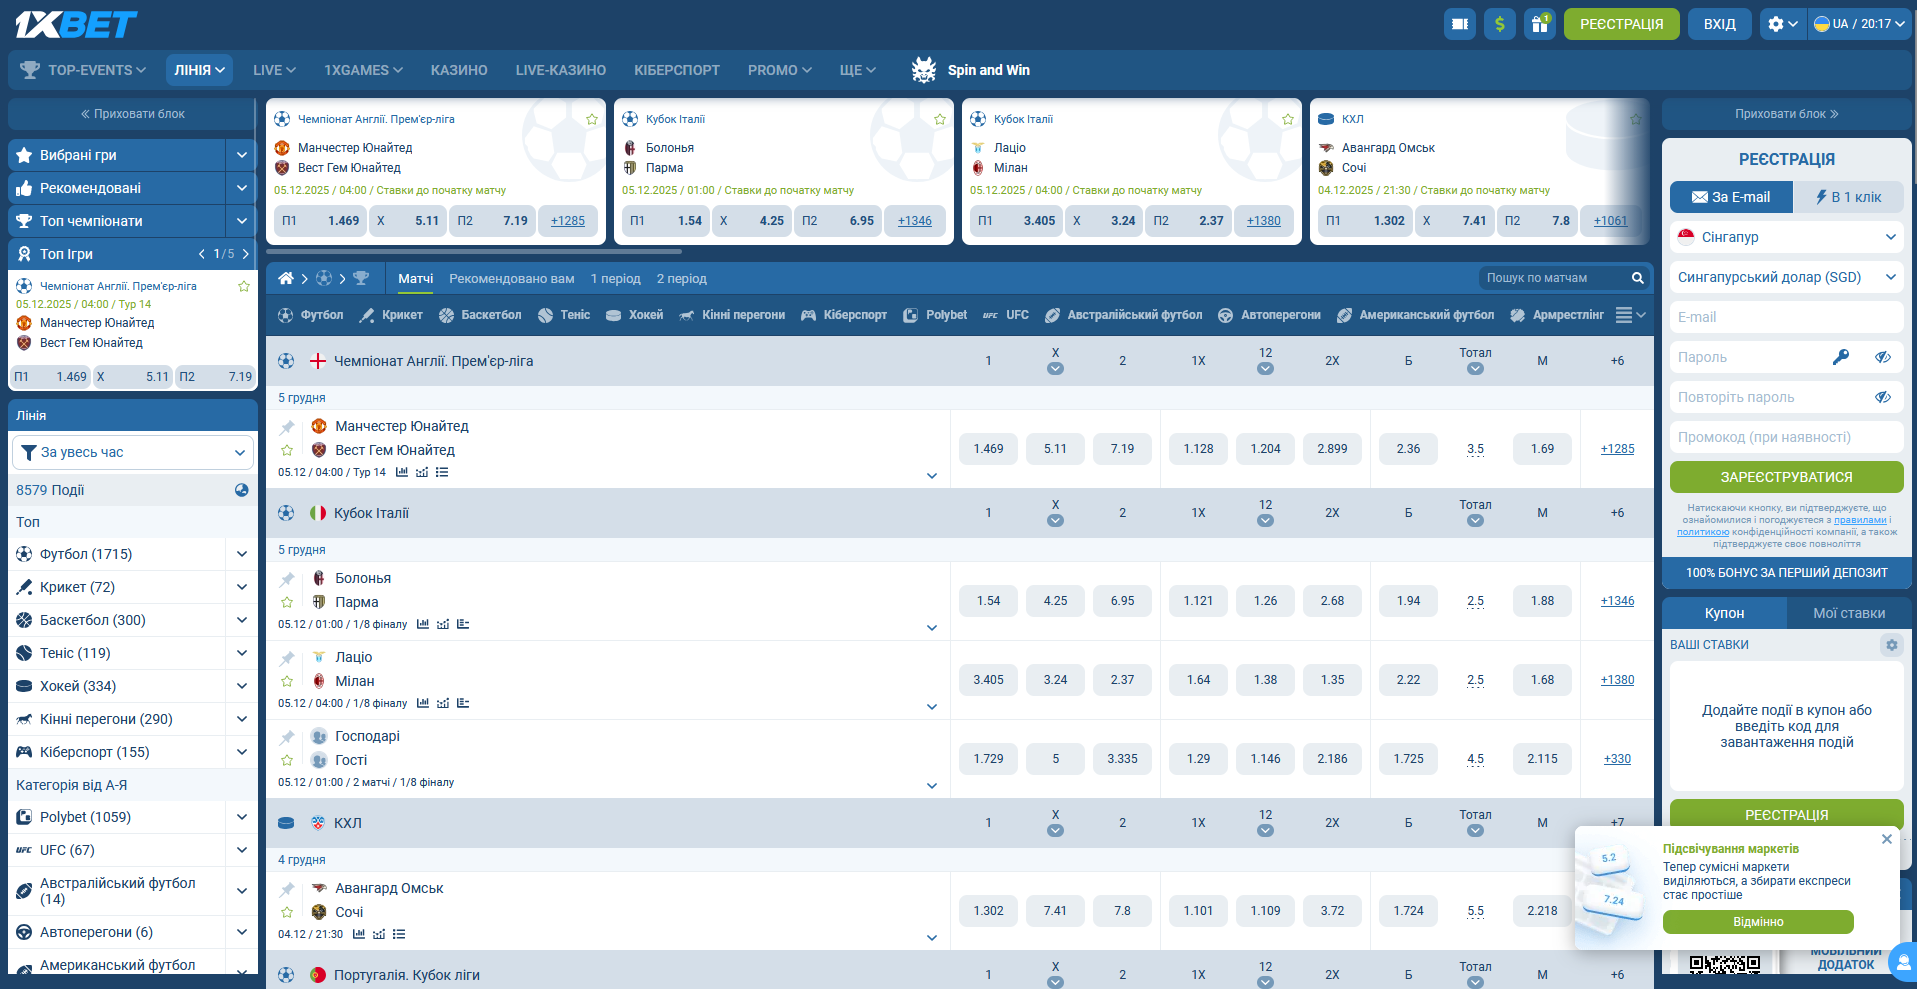Click the gift bonus icon in header

pyautogui.click(x=1539, y=24)
